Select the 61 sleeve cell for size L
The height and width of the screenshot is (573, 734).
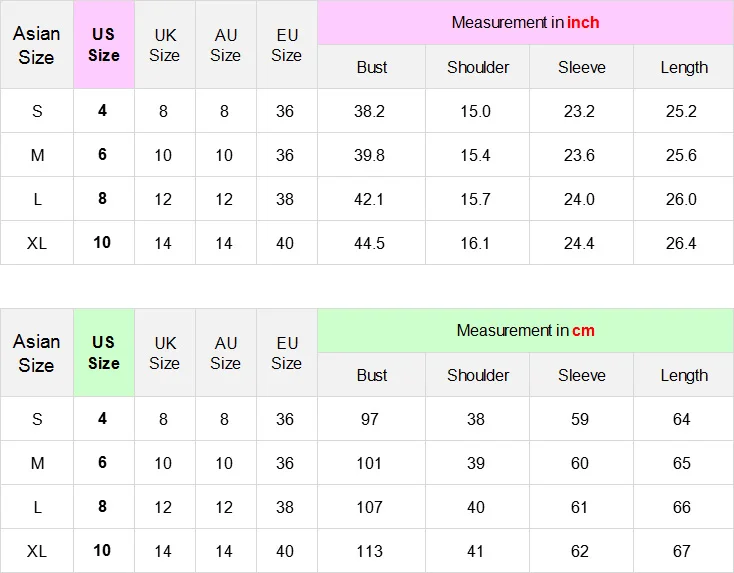[581, 507]
